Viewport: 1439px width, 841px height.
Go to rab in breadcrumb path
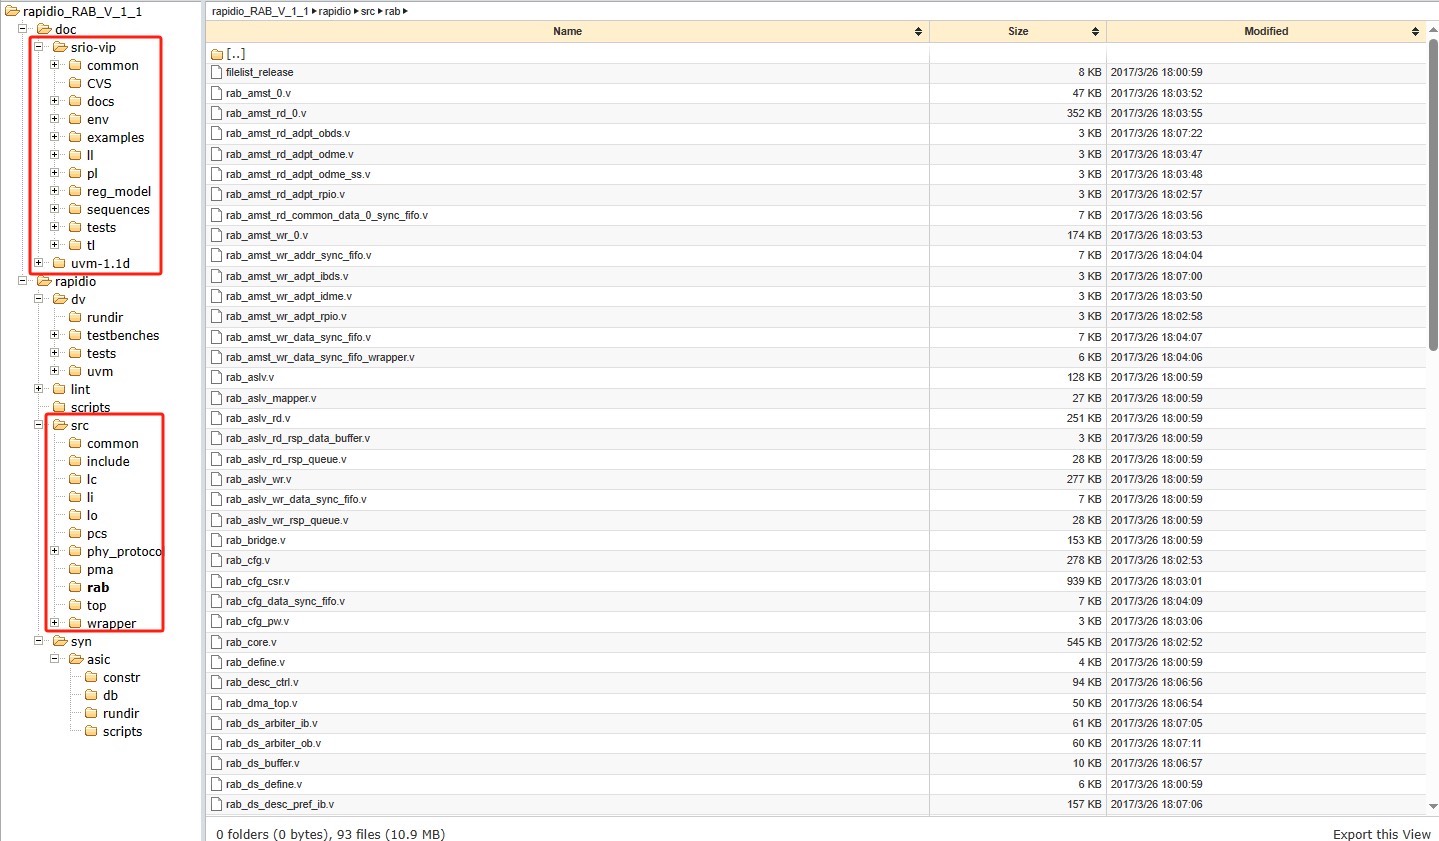[x=392, y=11]
